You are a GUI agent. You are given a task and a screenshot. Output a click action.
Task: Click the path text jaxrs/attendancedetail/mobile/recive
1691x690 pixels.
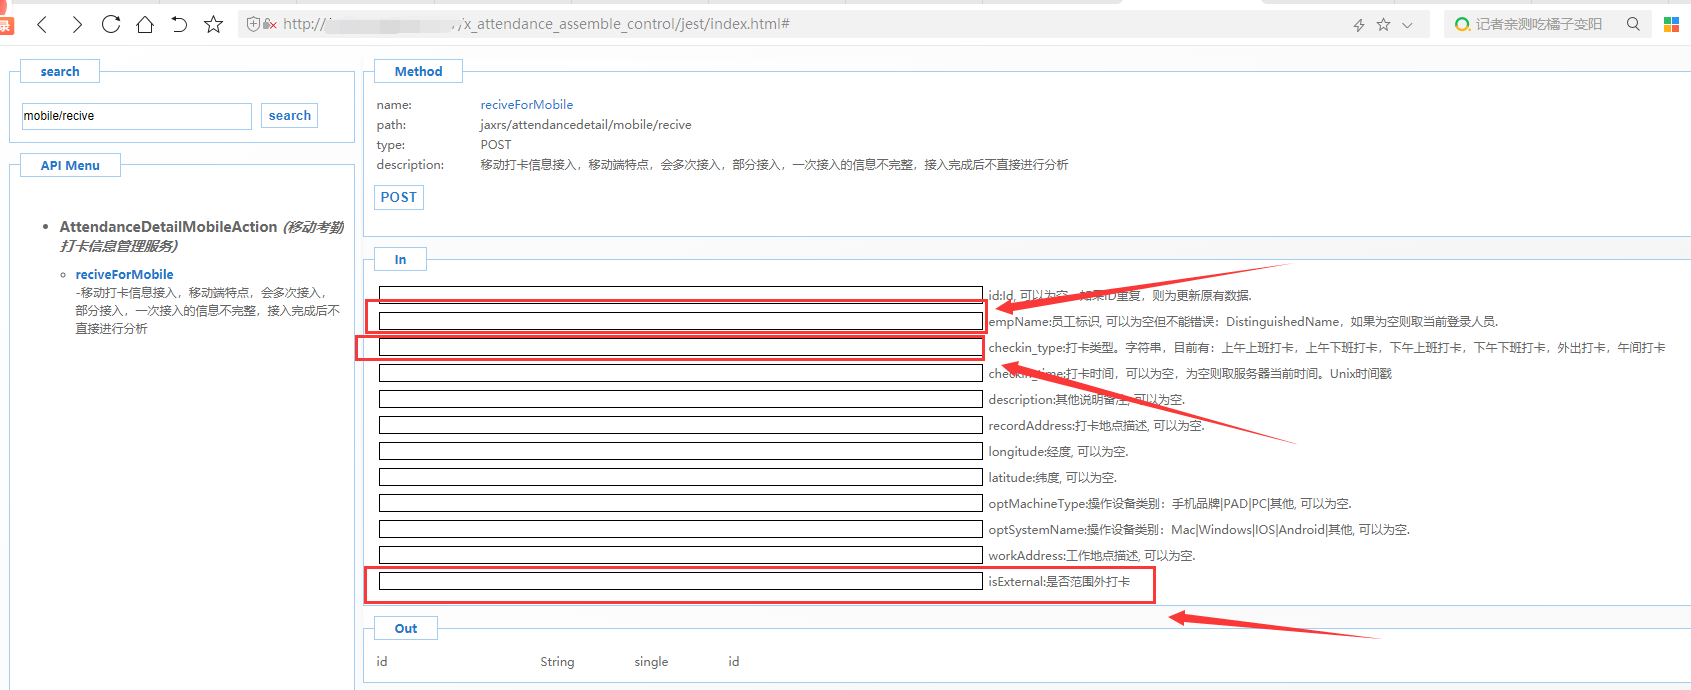coord(586,125)
